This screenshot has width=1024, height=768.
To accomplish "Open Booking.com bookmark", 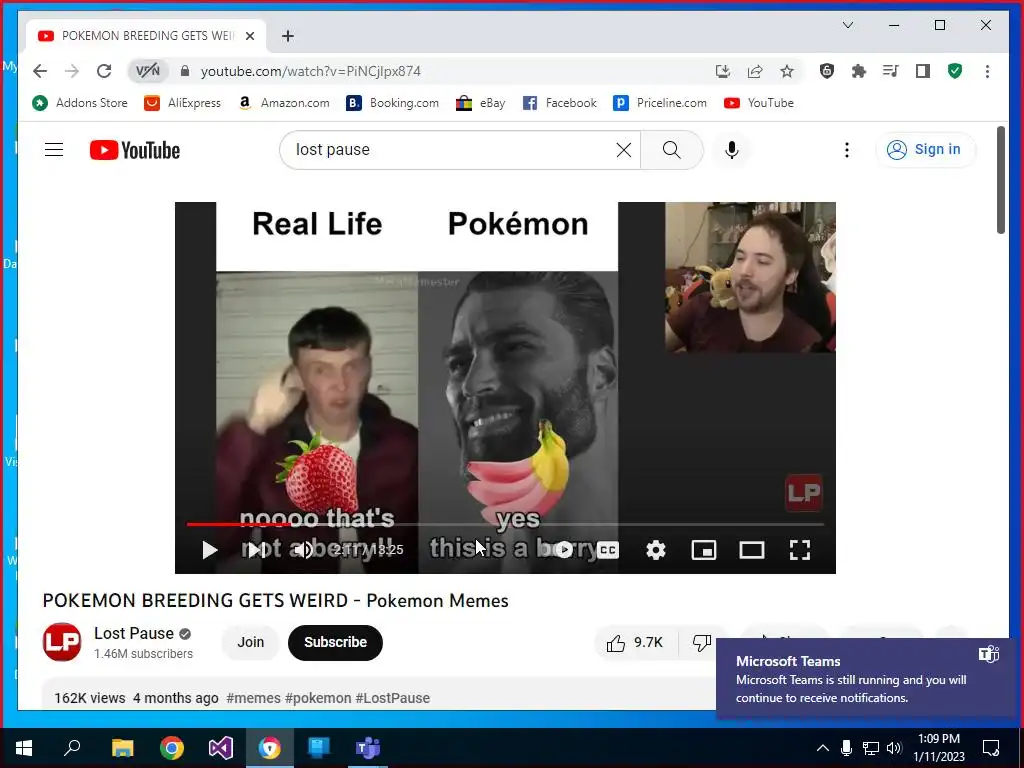I will [x=392, y=103].
